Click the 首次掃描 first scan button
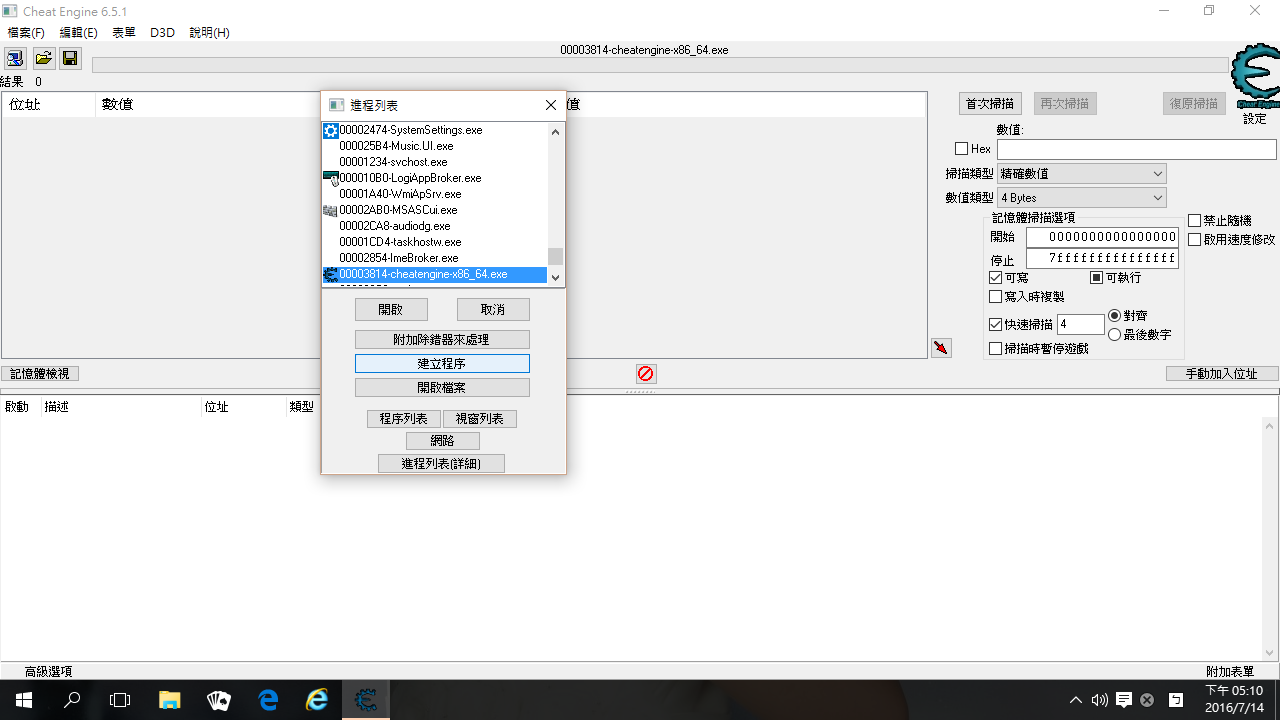The height and width of the screenshot is (720, 1280). pos(990,104)
